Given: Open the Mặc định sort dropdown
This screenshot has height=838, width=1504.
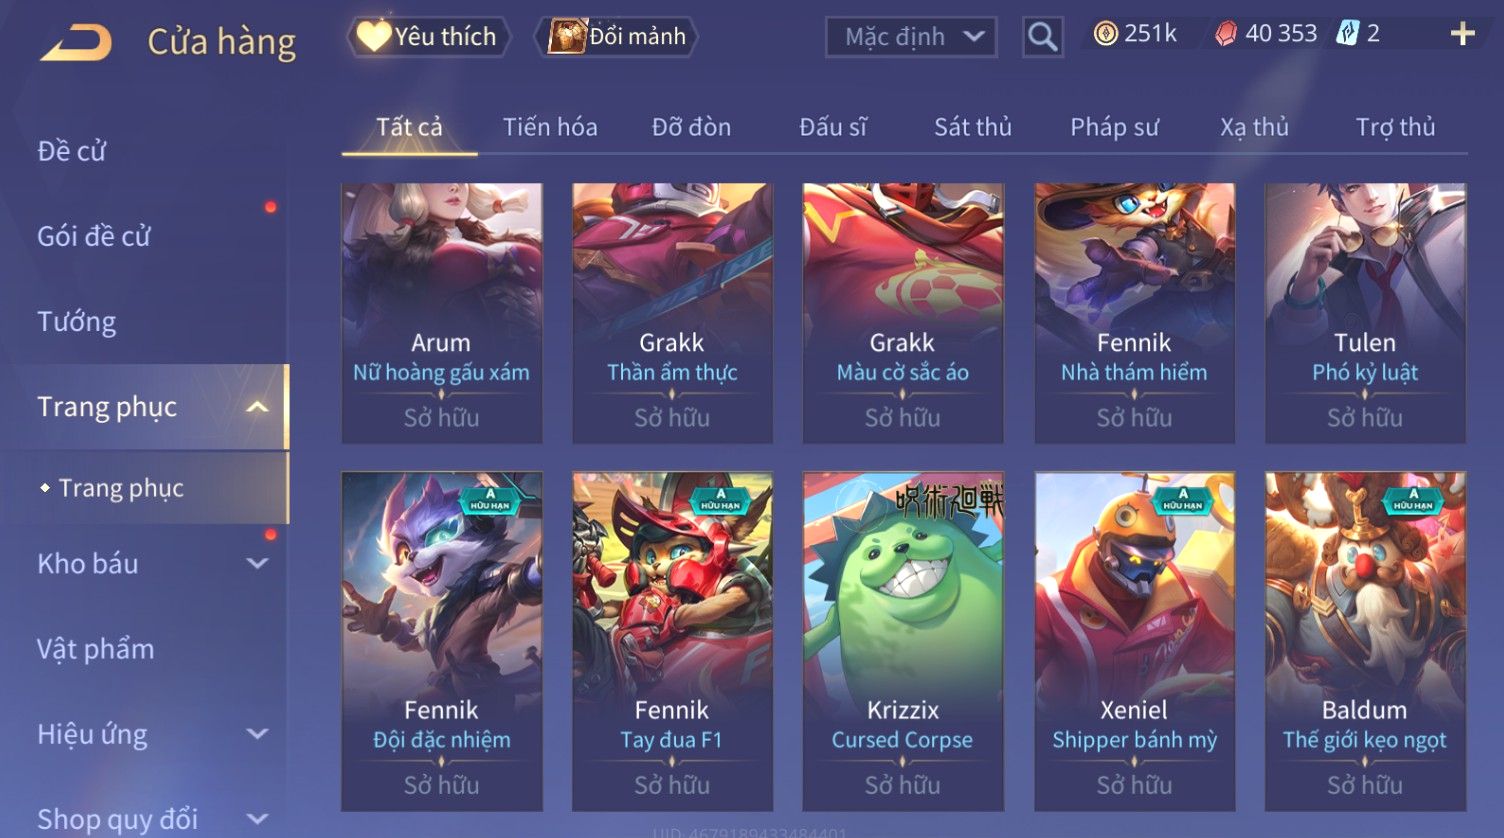Looking at the screenshot, I should click(911, 38).
